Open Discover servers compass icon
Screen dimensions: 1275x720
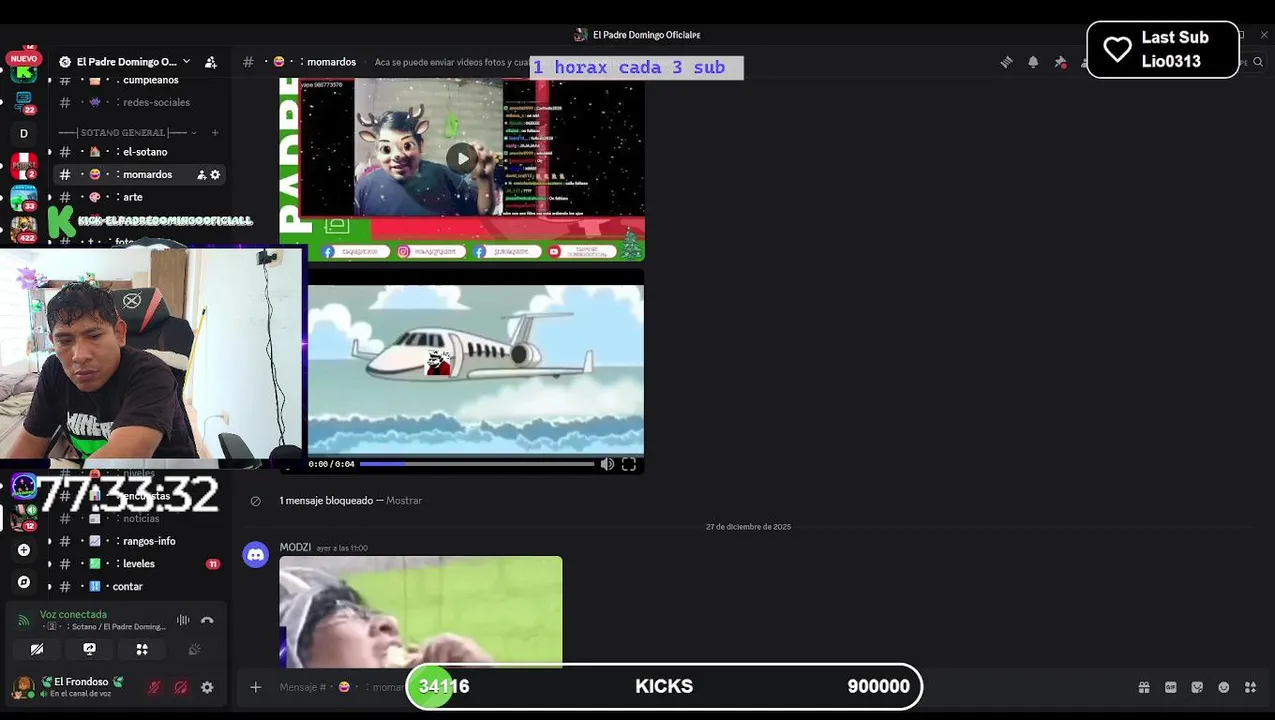coord(24,582)
